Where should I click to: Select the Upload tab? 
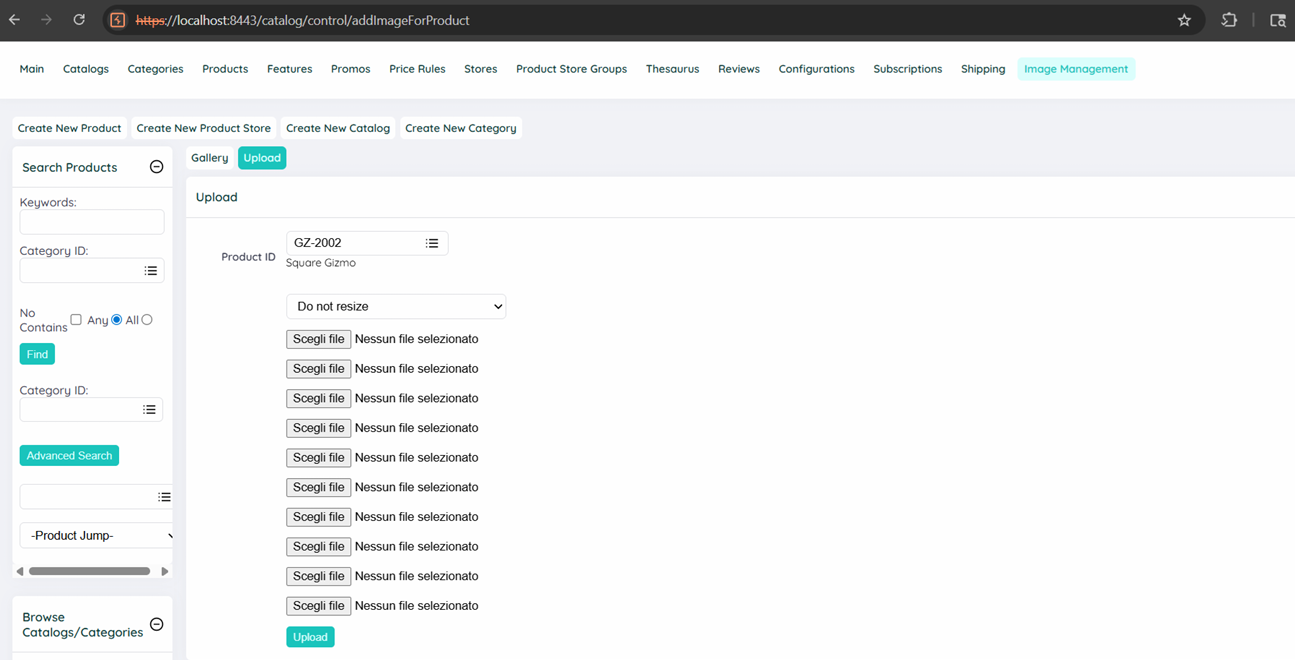pos(262,158)
